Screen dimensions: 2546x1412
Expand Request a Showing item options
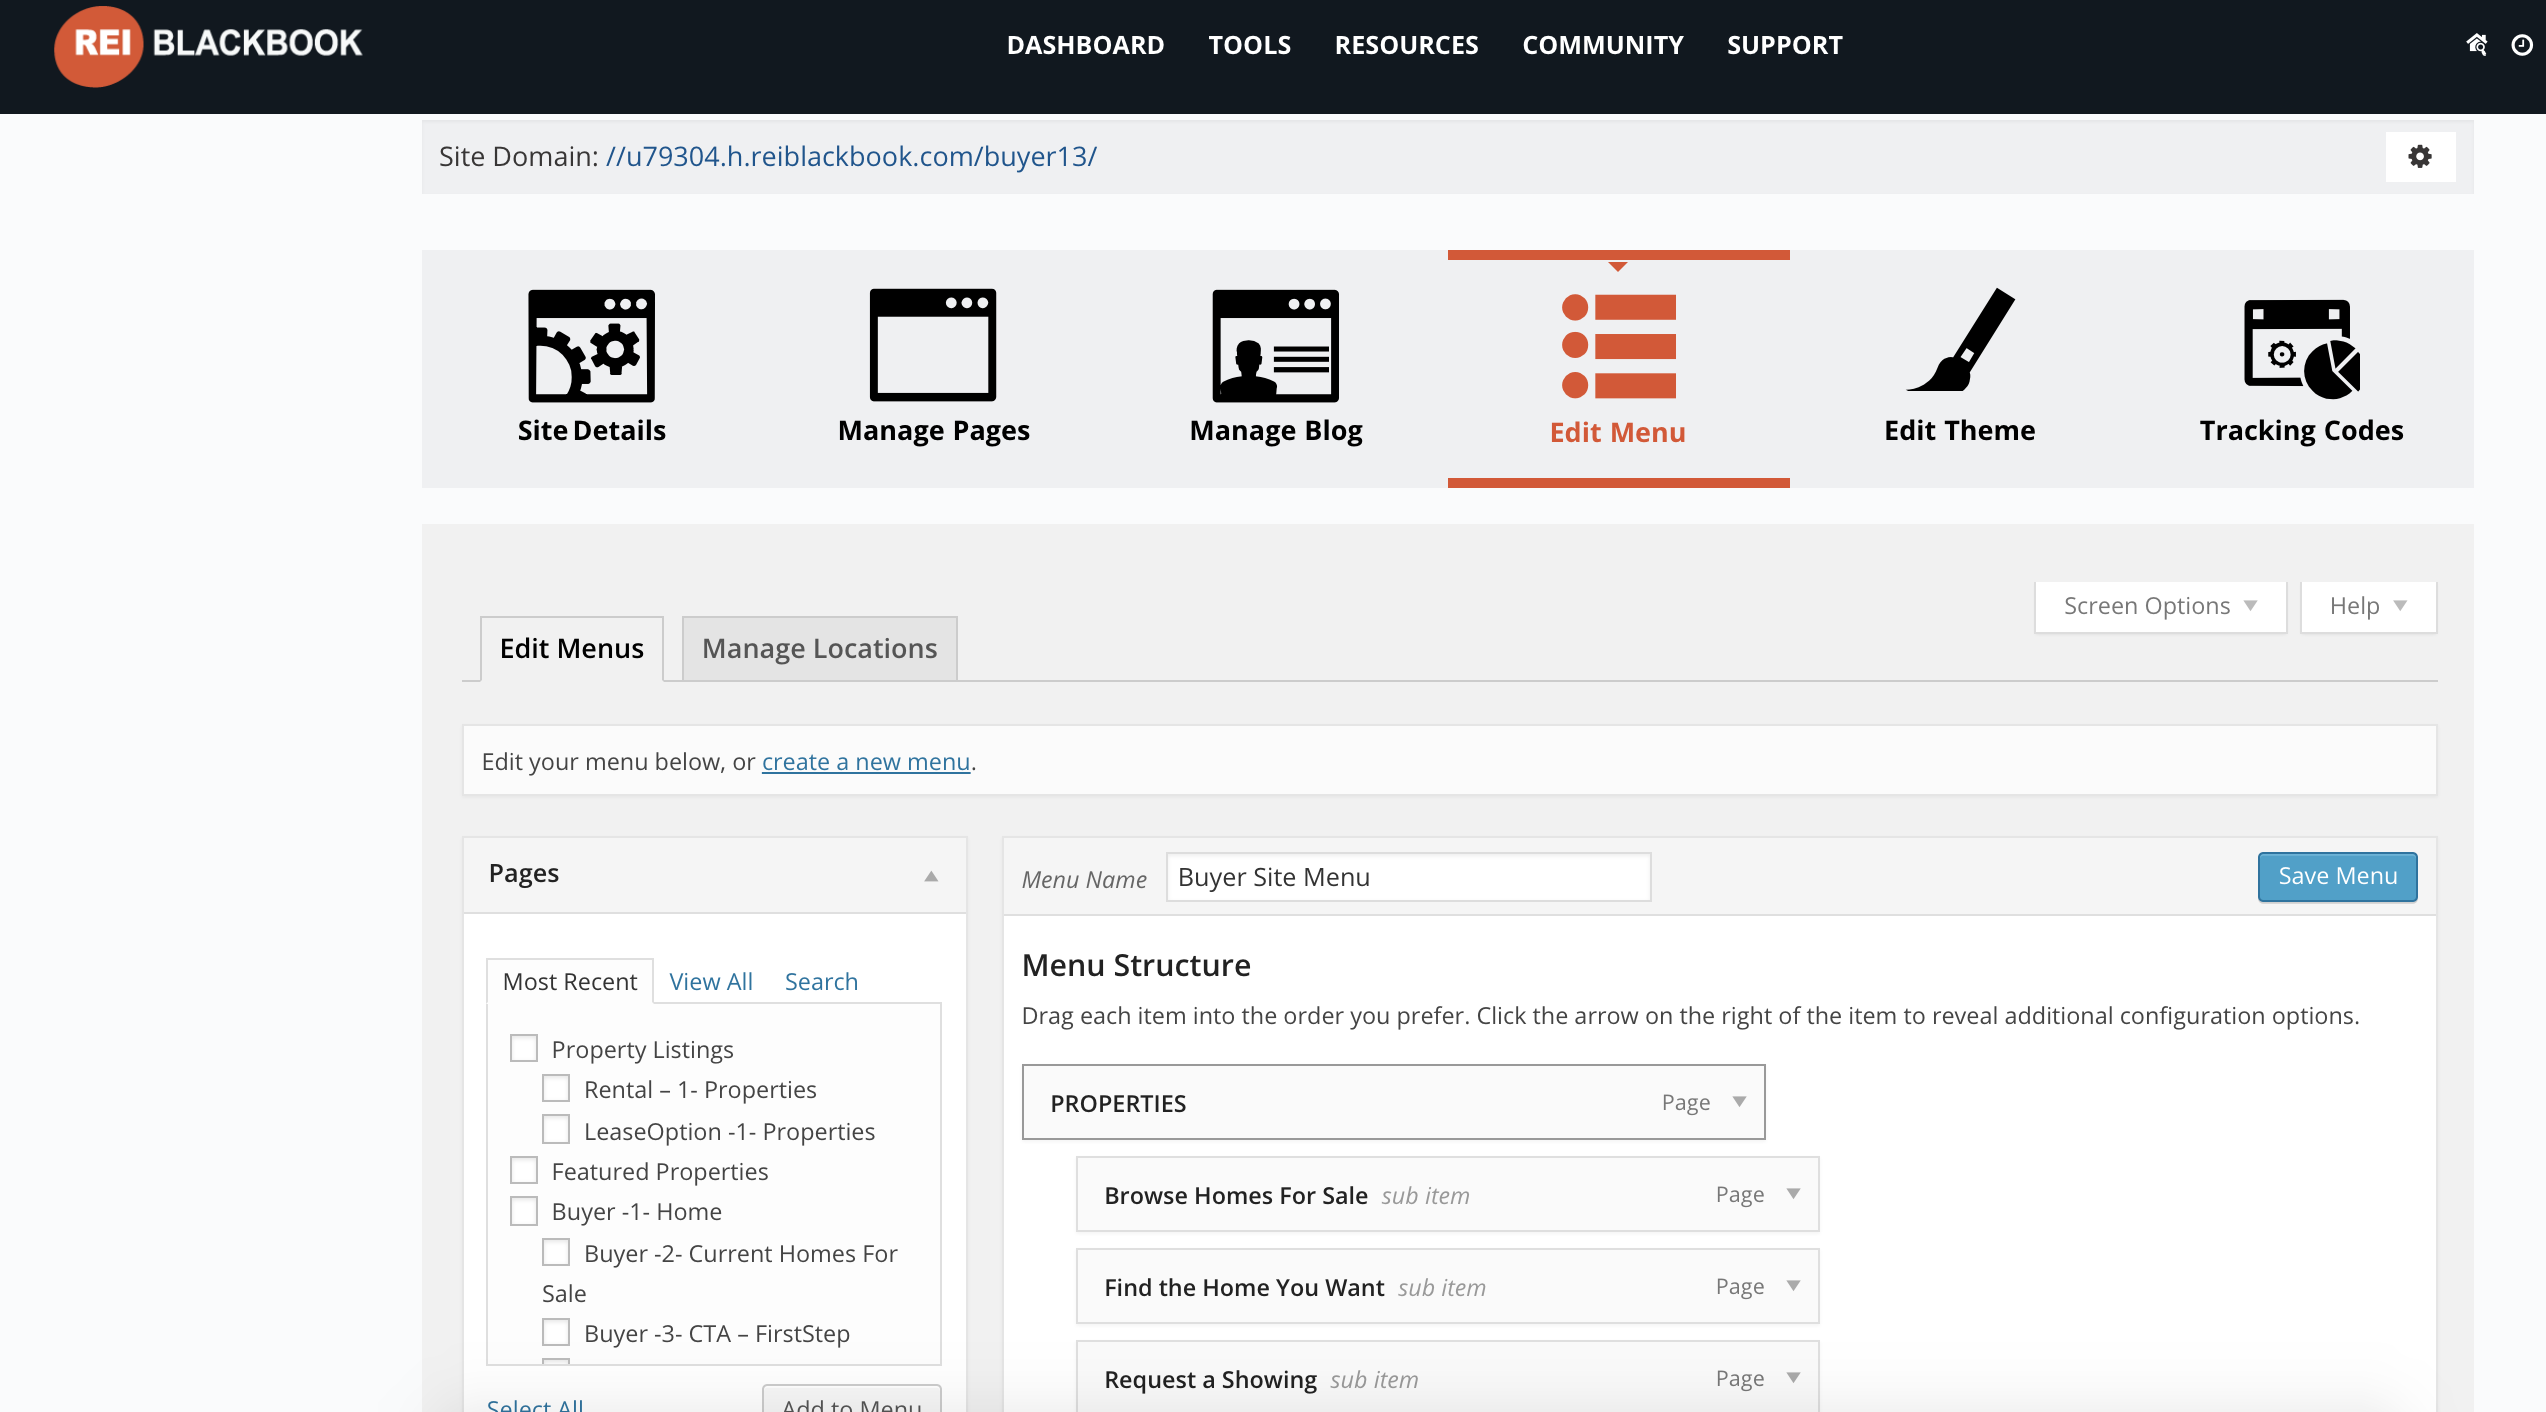[1794, 1378]
